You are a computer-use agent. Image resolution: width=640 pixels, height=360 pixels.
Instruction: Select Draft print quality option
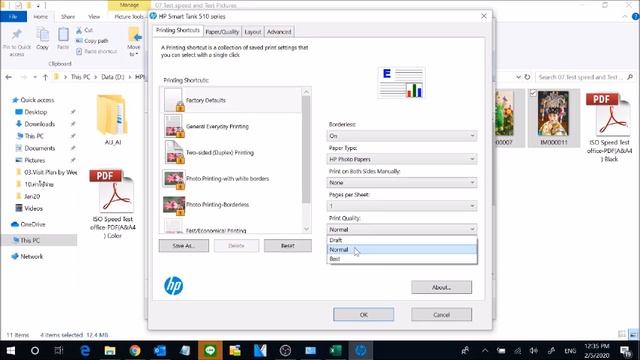(402, 240)
